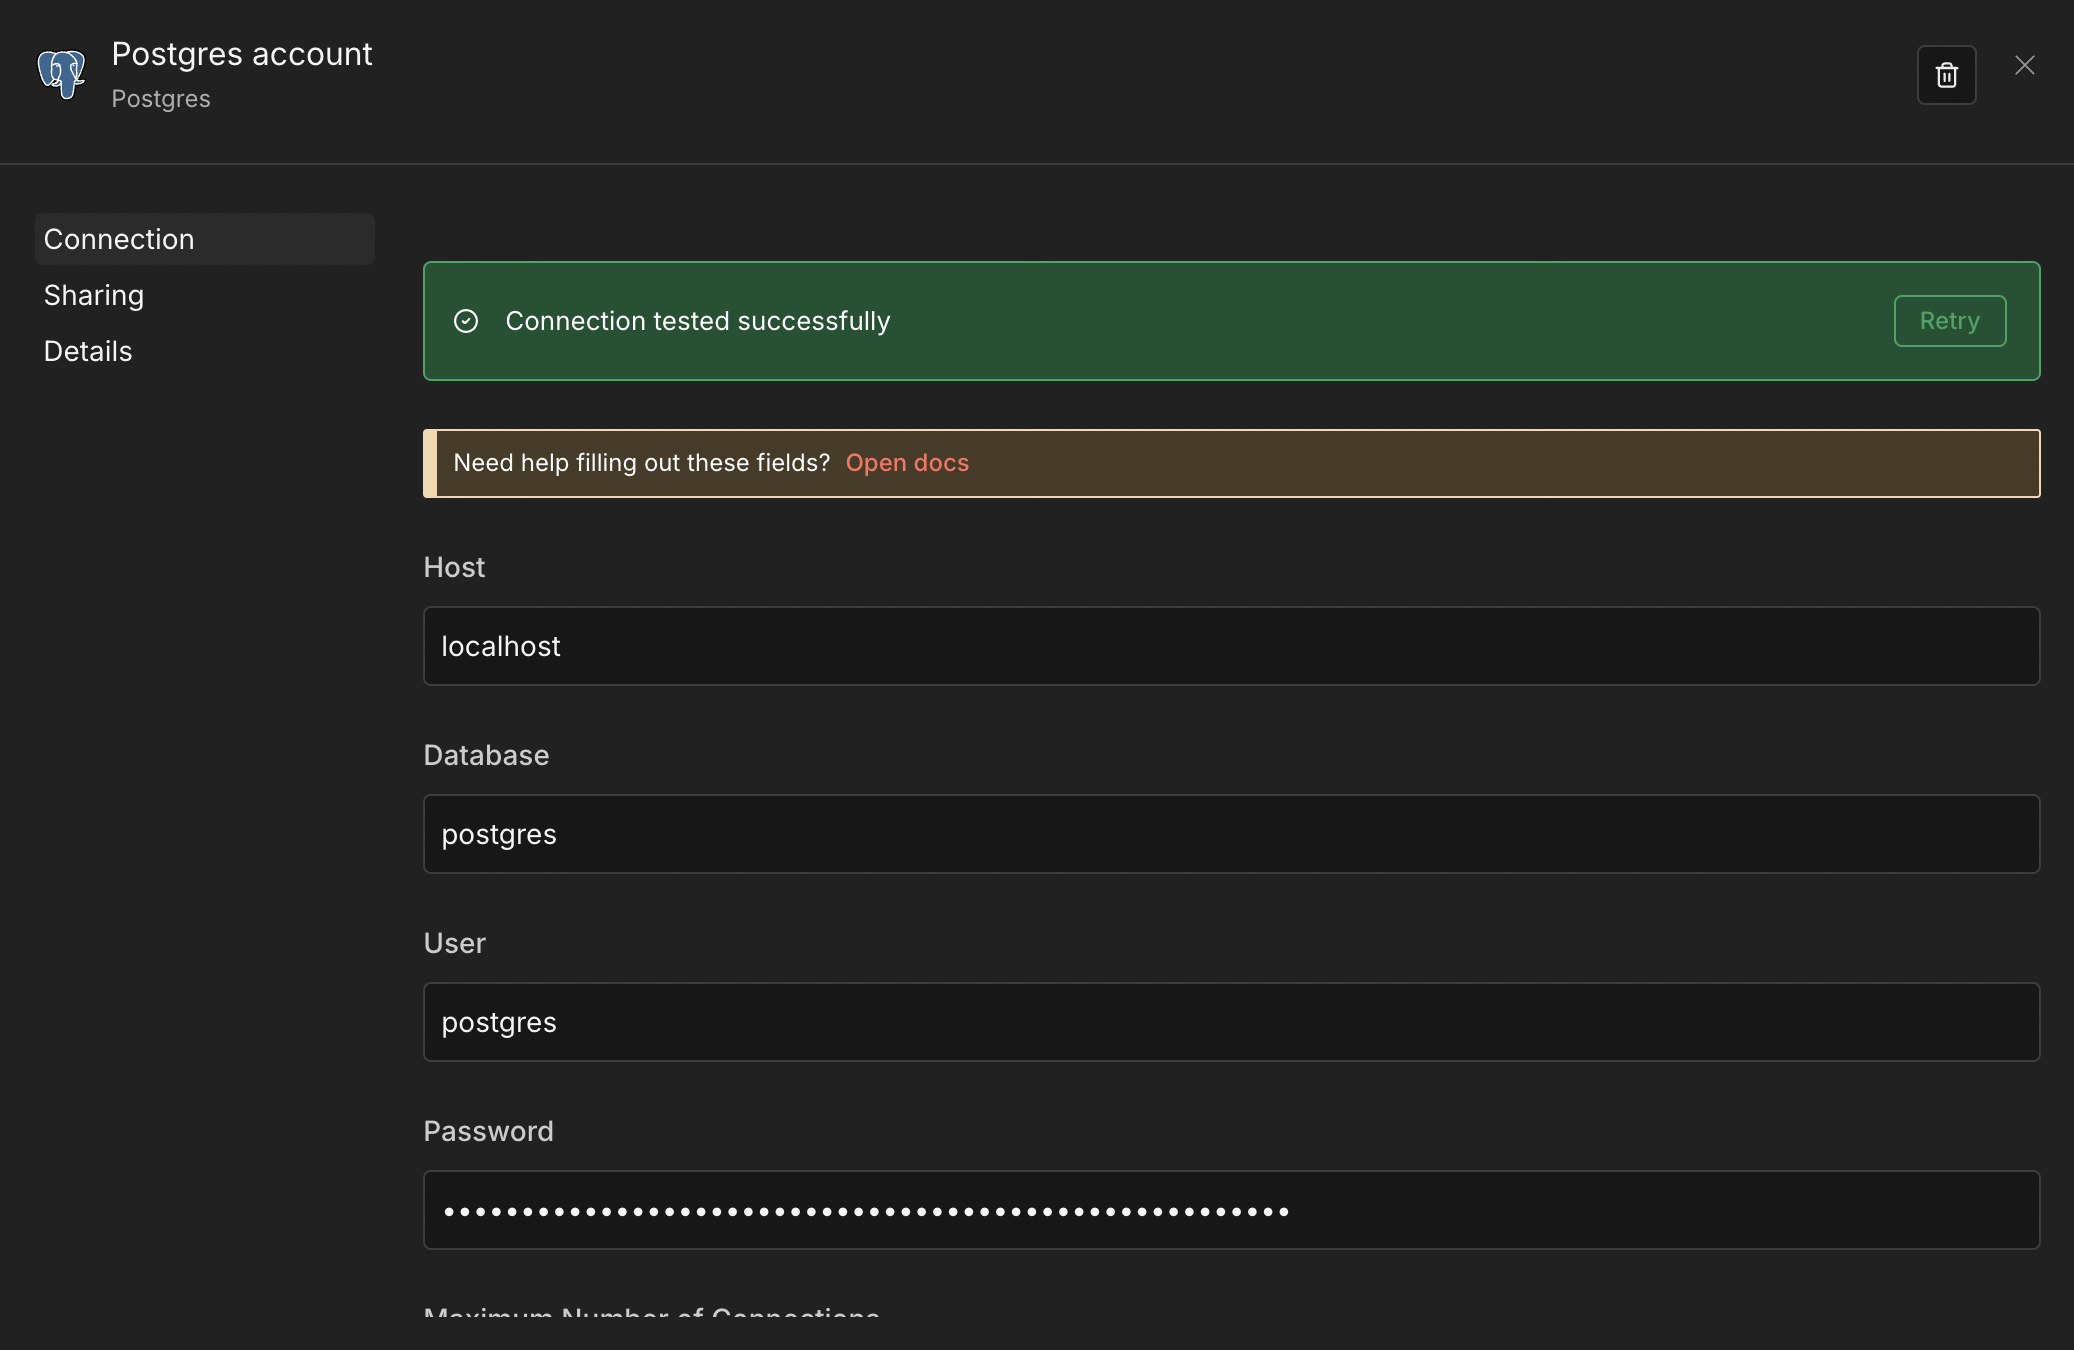Click the Postgres account title
The width and height of the screenshot is (2074, 1350).
[x=242, y=54]
